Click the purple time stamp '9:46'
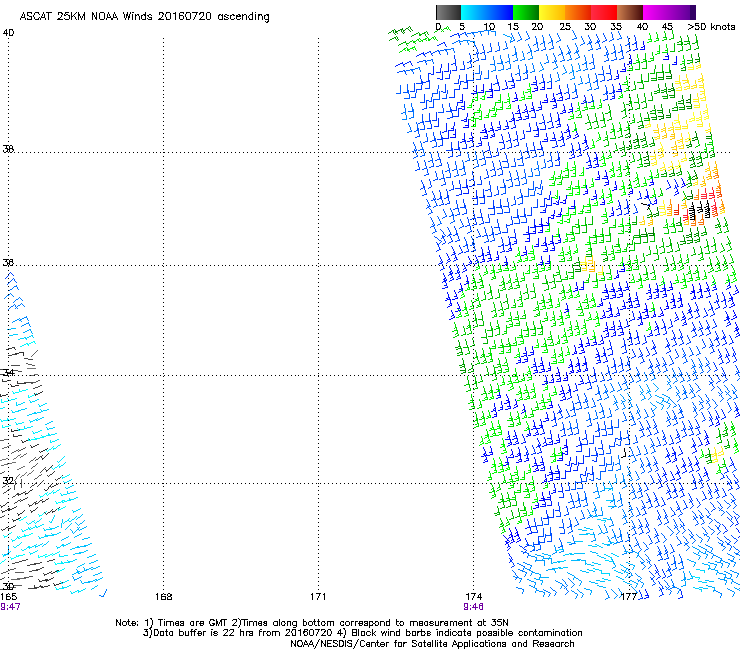Screen dimensions: 740x650 click(473, 607)
